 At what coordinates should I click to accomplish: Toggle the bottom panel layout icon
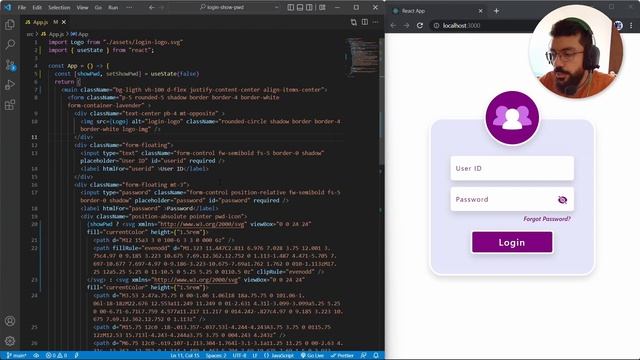(x=300, y=7)
